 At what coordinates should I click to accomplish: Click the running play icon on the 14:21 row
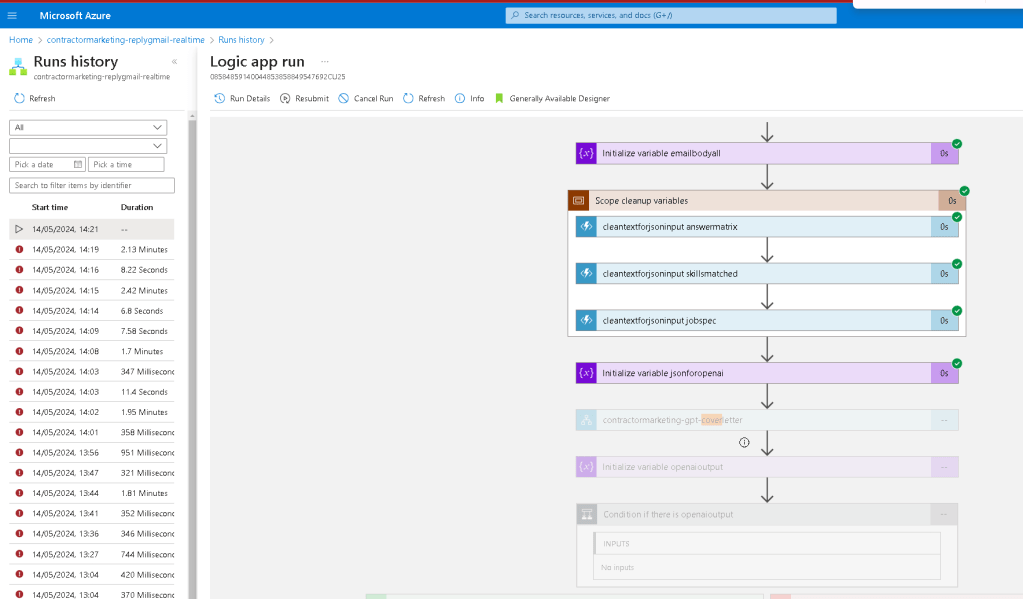point(19,229)
